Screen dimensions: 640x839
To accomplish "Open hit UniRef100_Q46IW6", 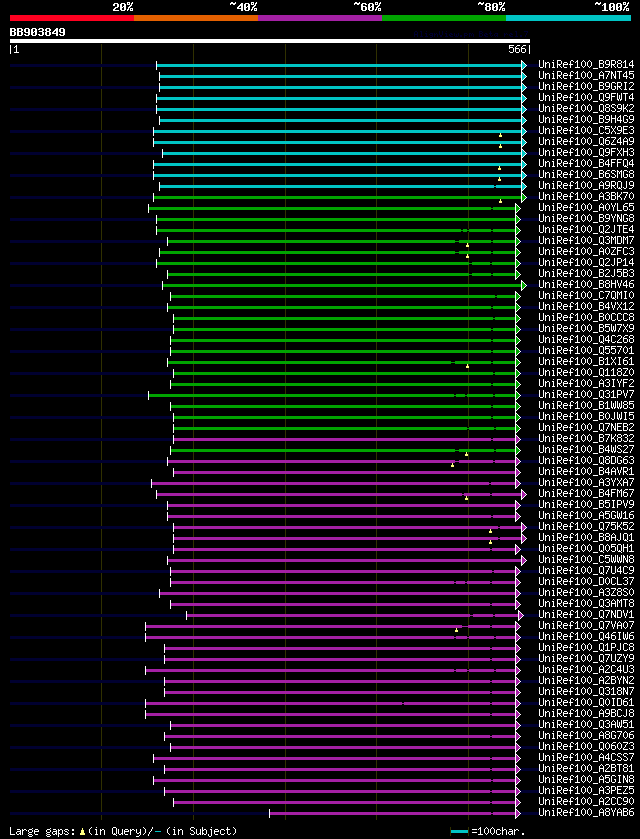I will click(586, 635).
